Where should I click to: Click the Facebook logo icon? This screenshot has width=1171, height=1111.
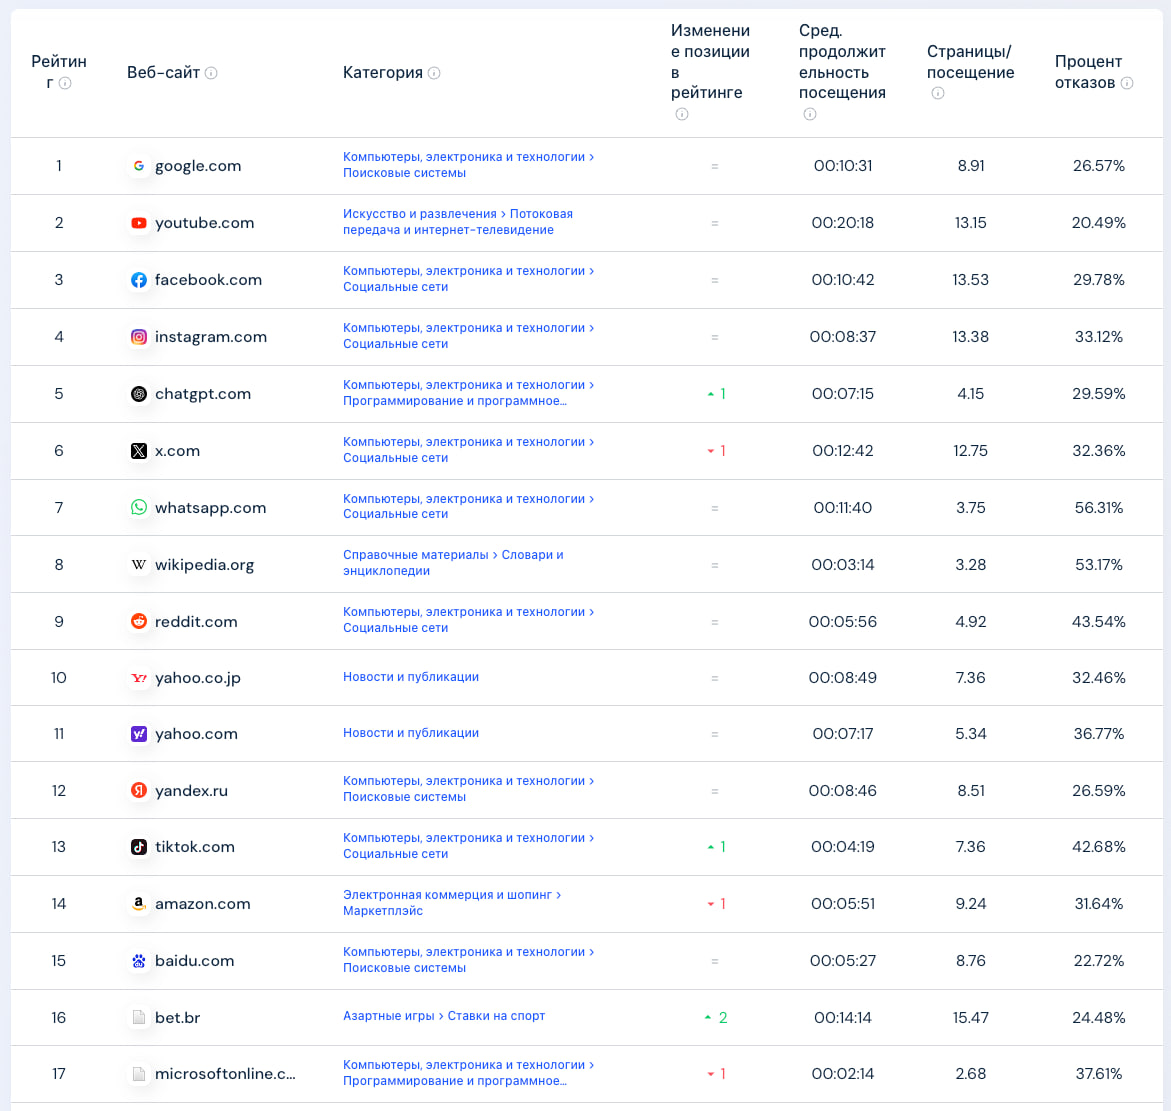click(x=139, y=280)
